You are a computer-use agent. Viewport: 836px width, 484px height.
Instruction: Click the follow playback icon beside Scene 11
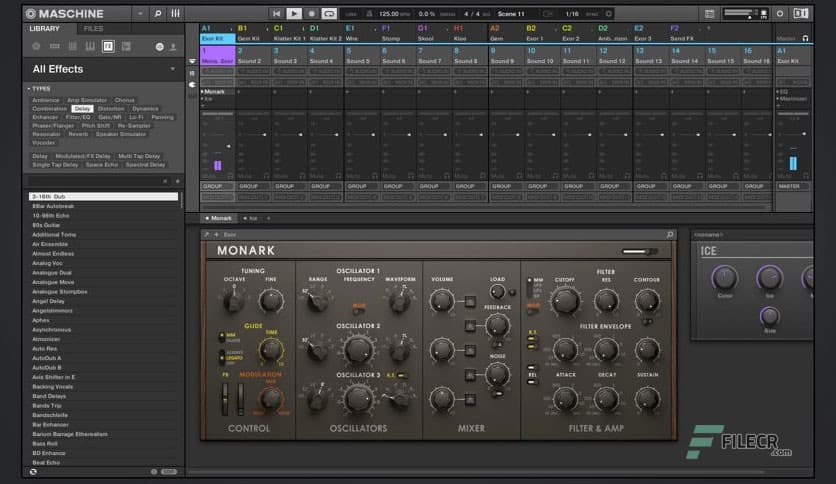point(548,14)
